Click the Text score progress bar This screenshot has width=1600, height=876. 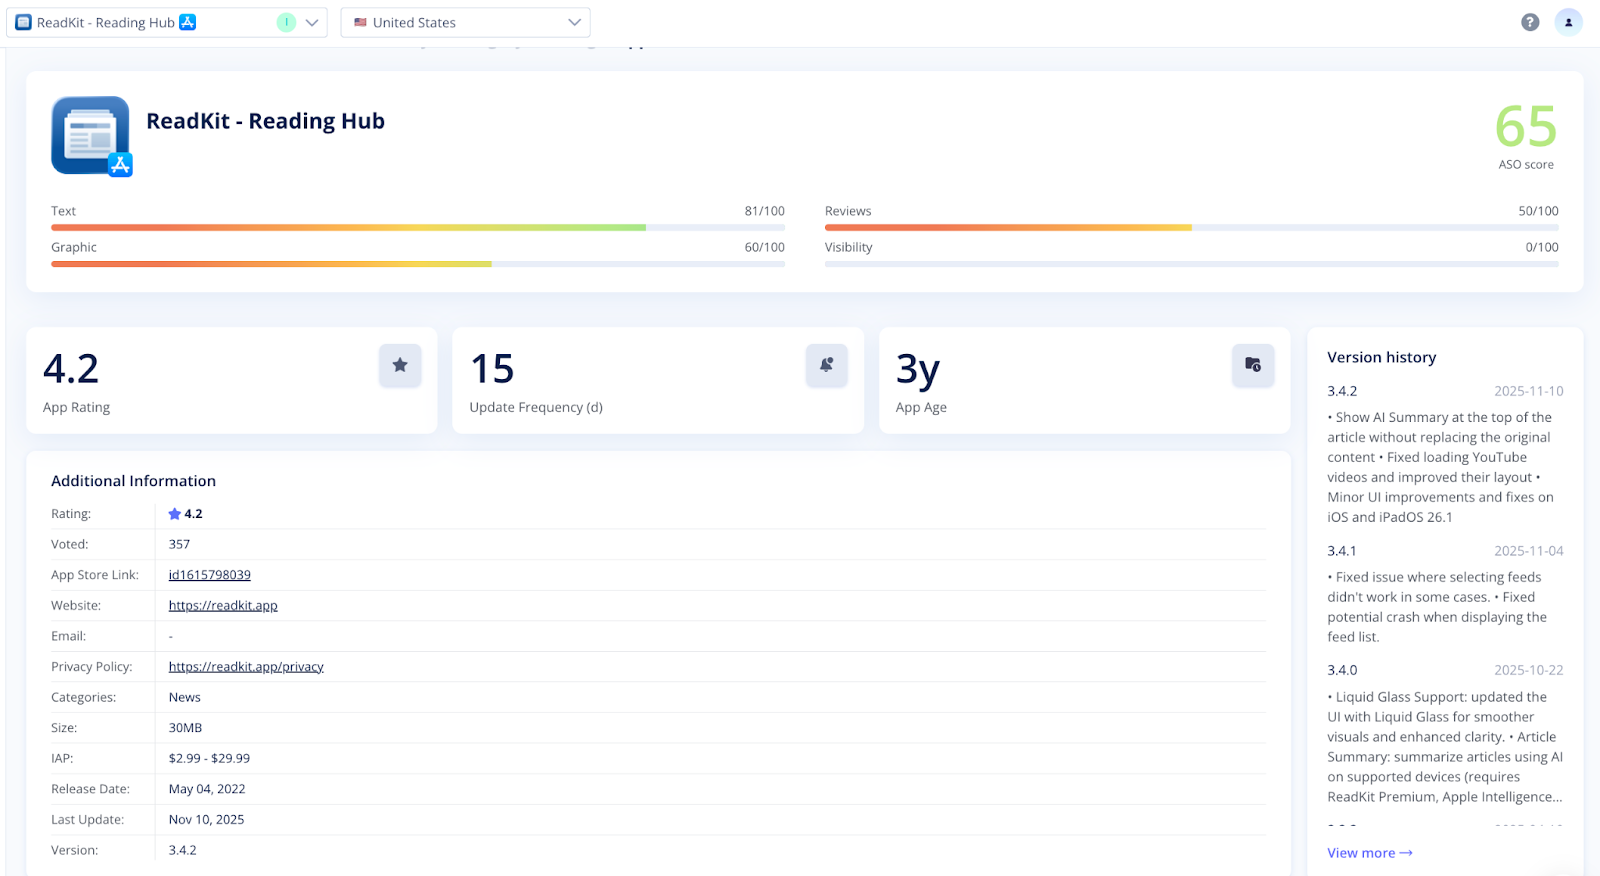[418, 228]
